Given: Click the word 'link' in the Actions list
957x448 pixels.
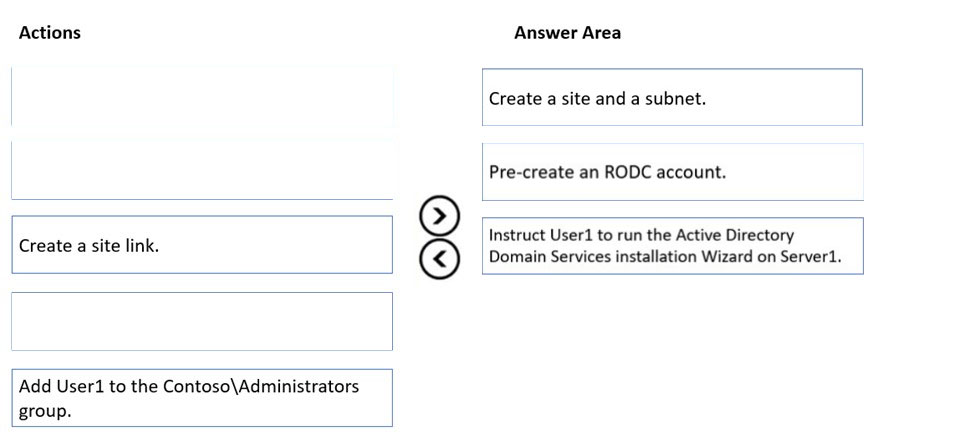Looking at the screenshot, I should pos(140,245).
